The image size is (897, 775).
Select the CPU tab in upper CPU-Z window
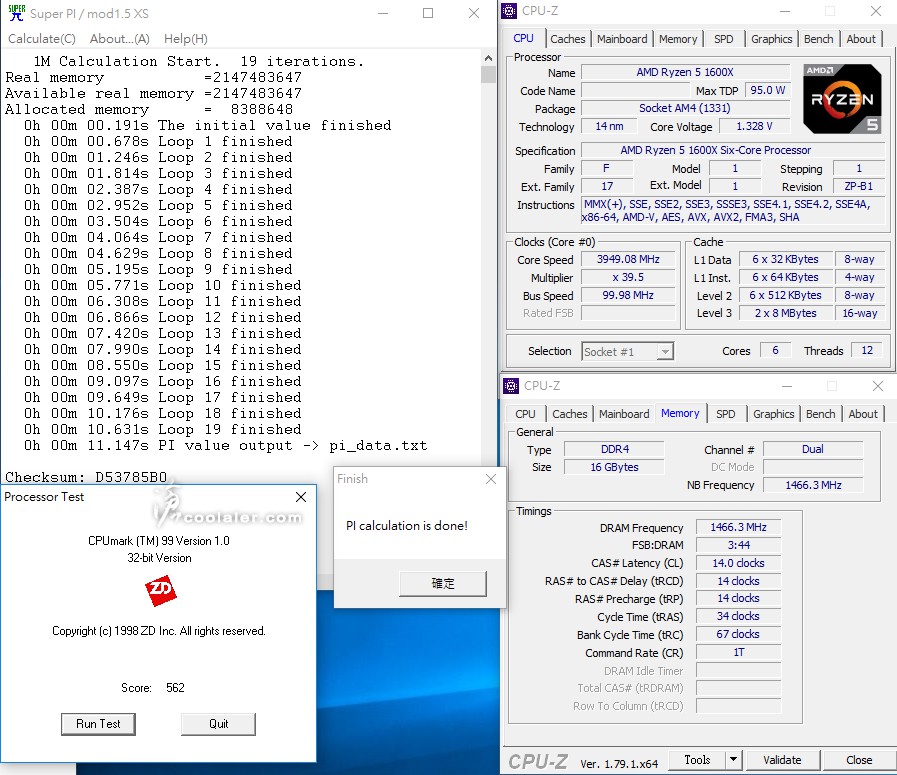coord(523,38)
